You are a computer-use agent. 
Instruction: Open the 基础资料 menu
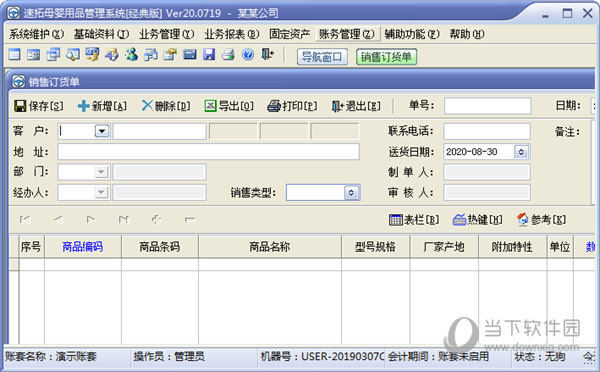click(101, 34)
